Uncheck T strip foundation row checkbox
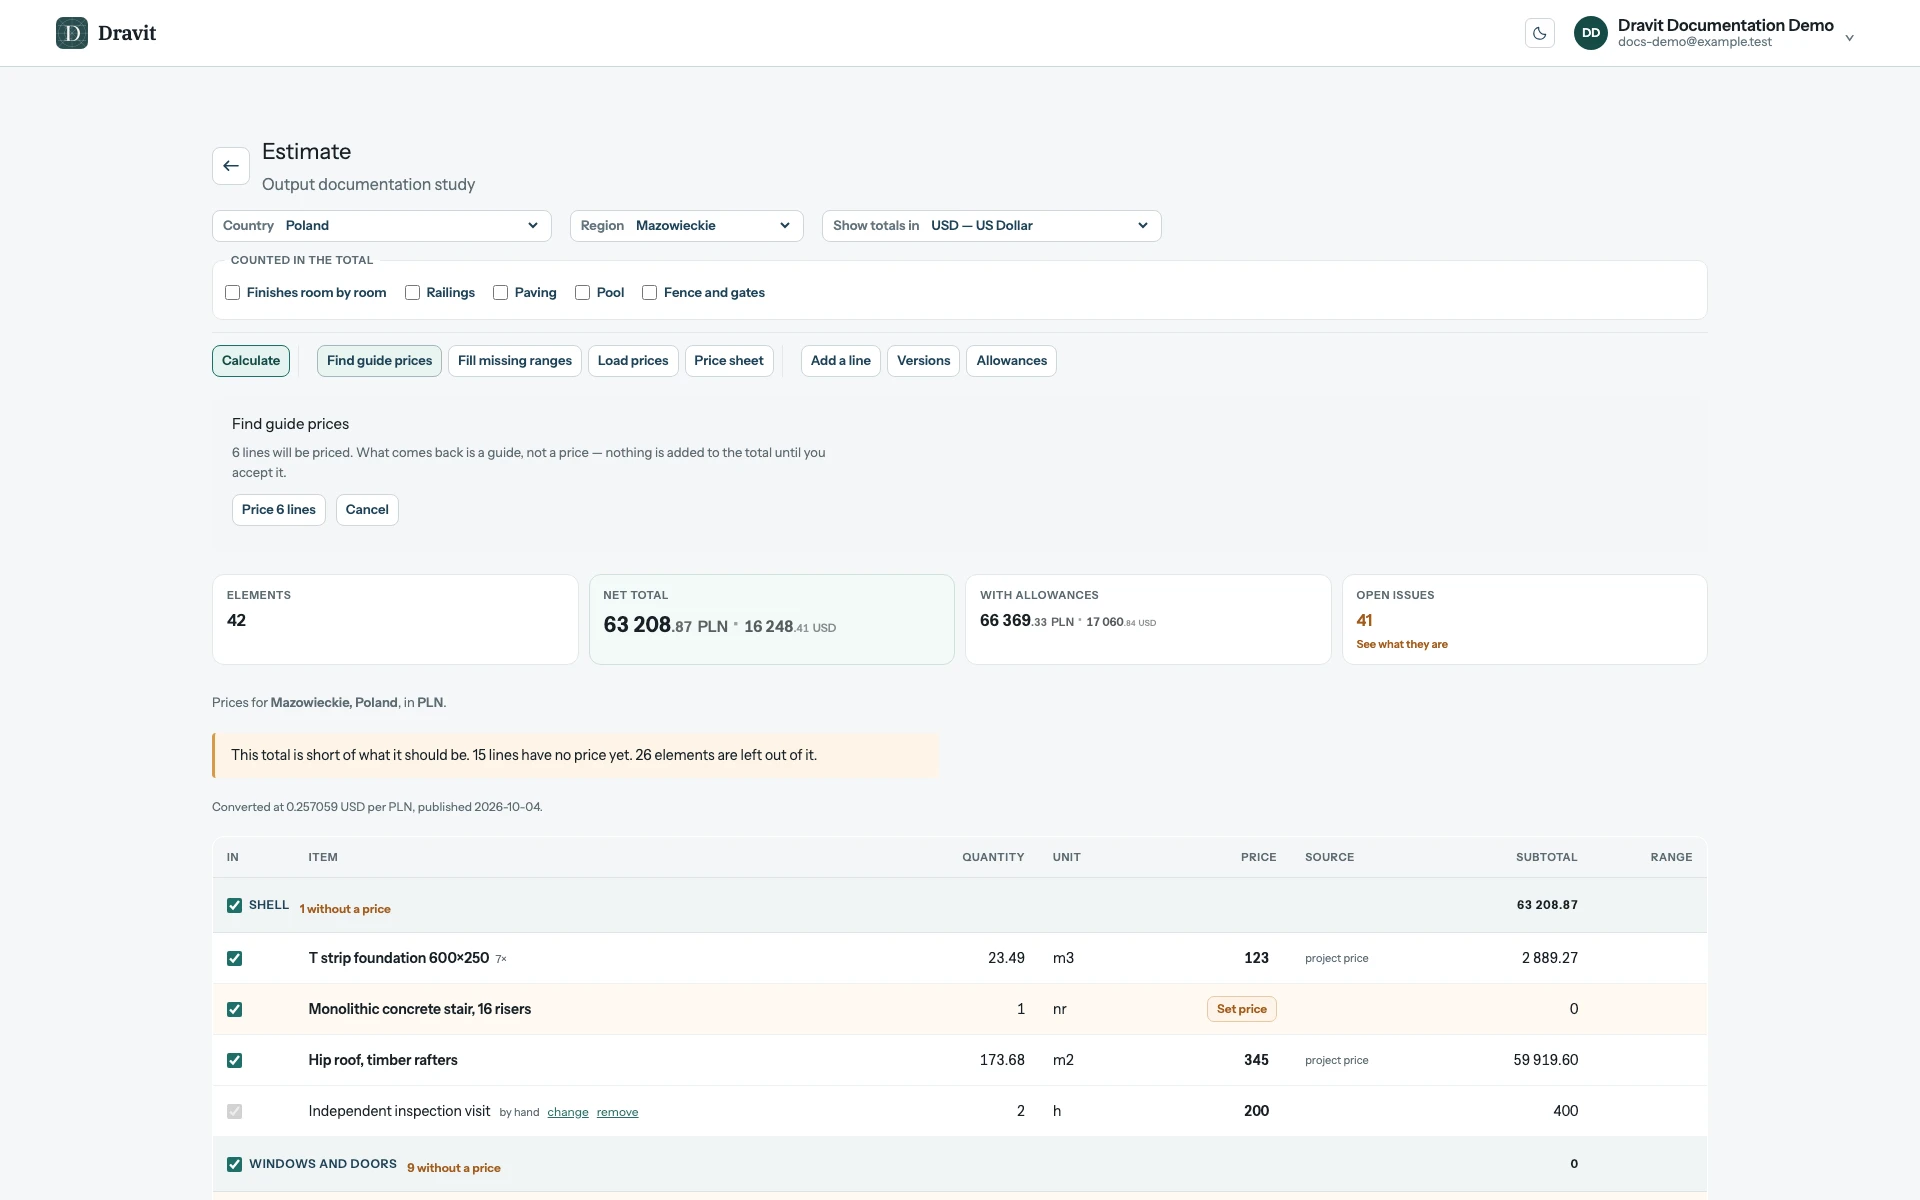 tap(235, 959)
